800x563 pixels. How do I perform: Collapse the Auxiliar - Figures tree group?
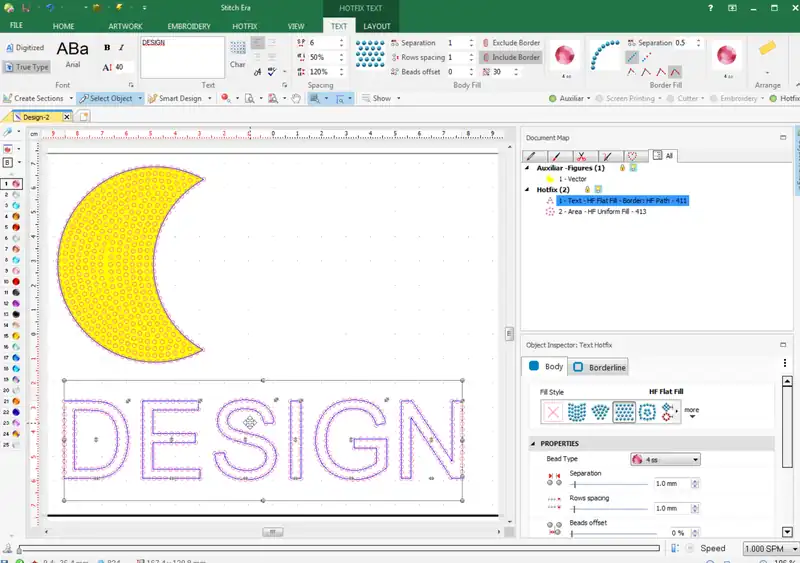[527, 168]
